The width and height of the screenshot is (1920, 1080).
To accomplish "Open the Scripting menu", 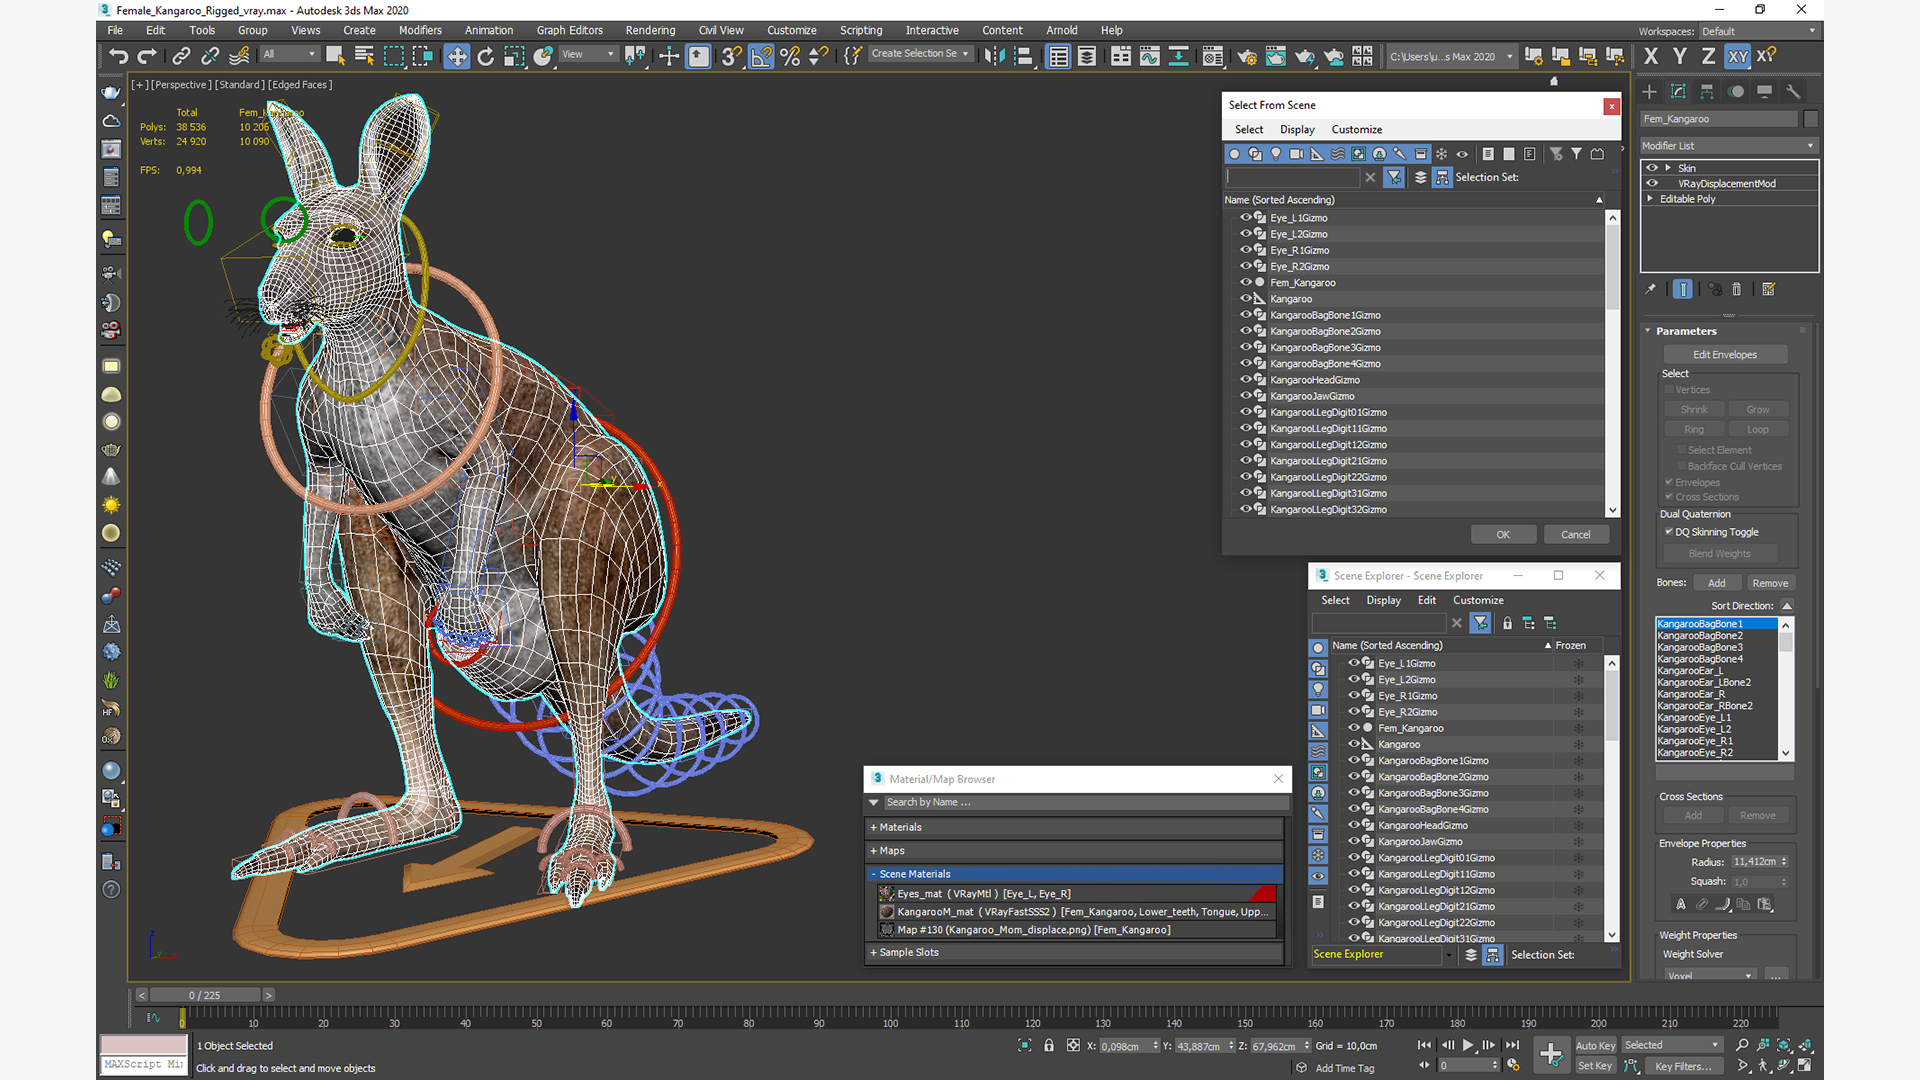I will (x=861, y=30).
